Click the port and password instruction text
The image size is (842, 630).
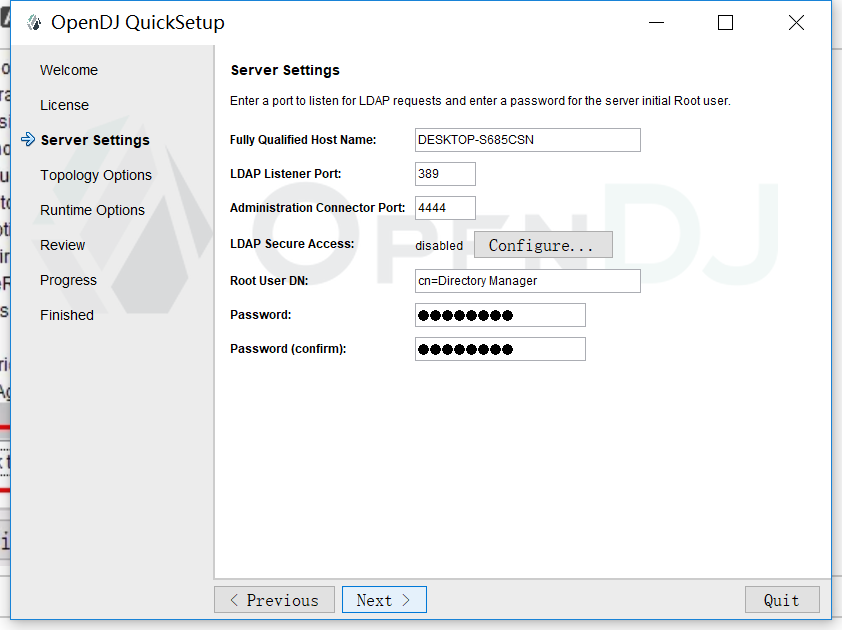coord(480,101)
